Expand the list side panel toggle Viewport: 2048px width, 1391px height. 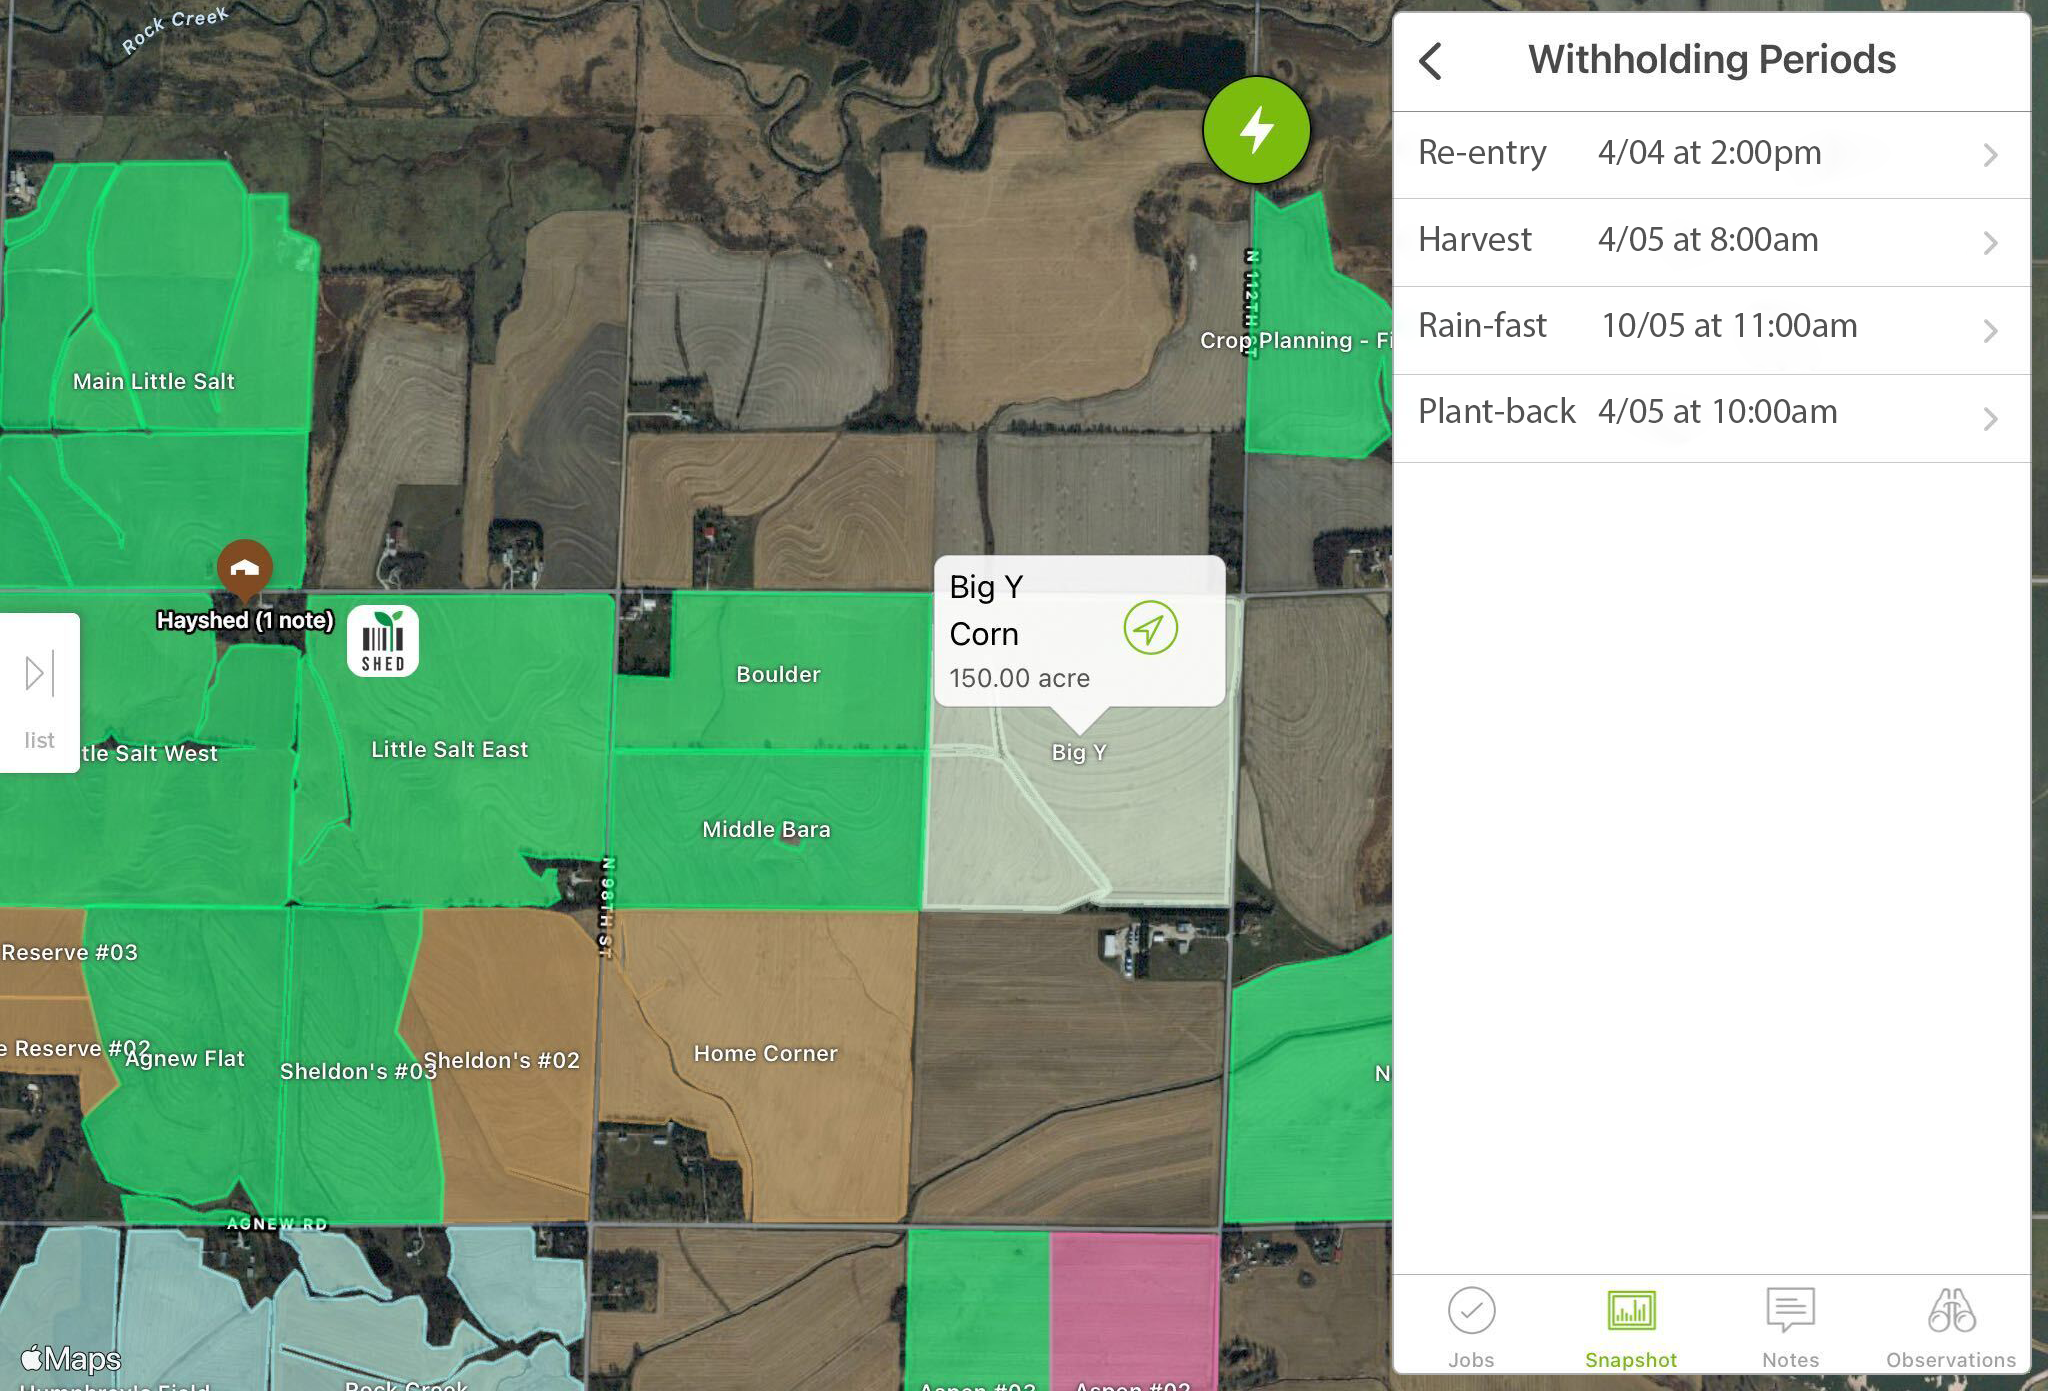click(x=39, y=693)
